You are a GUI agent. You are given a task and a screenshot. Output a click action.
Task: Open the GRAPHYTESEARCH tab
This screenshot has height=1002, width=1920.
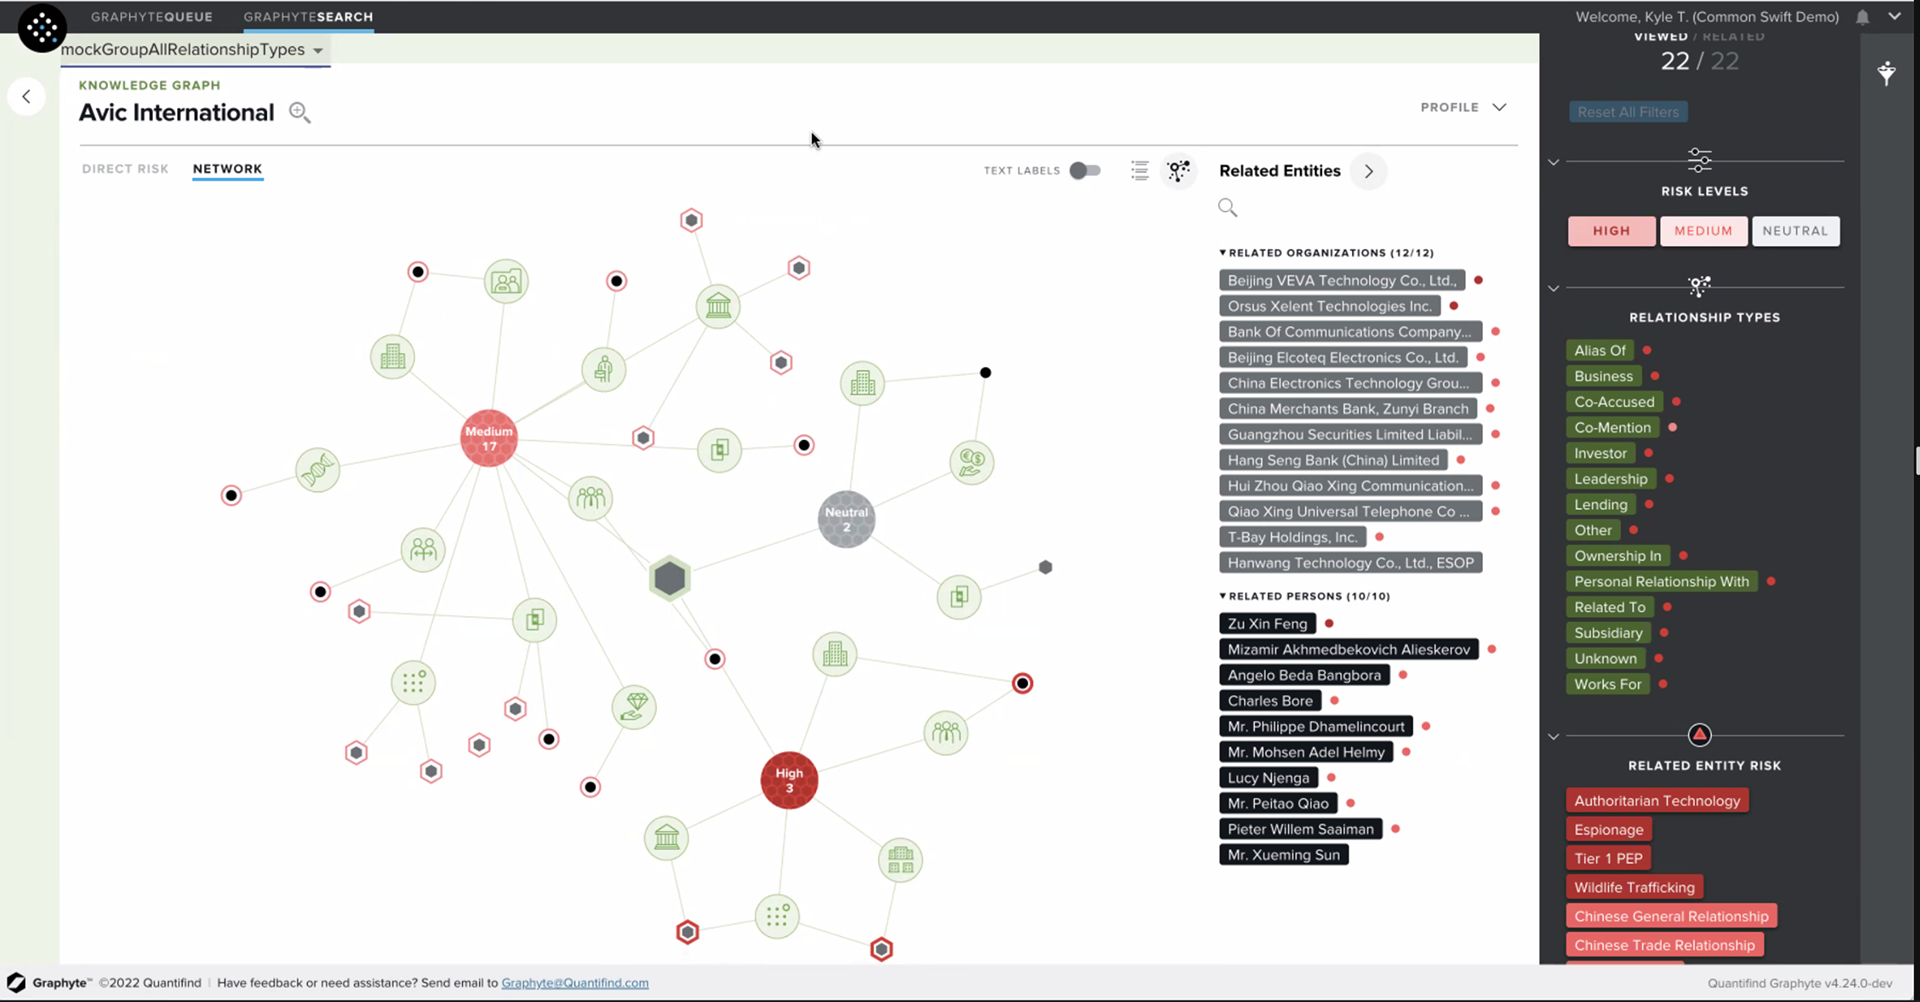308,17
